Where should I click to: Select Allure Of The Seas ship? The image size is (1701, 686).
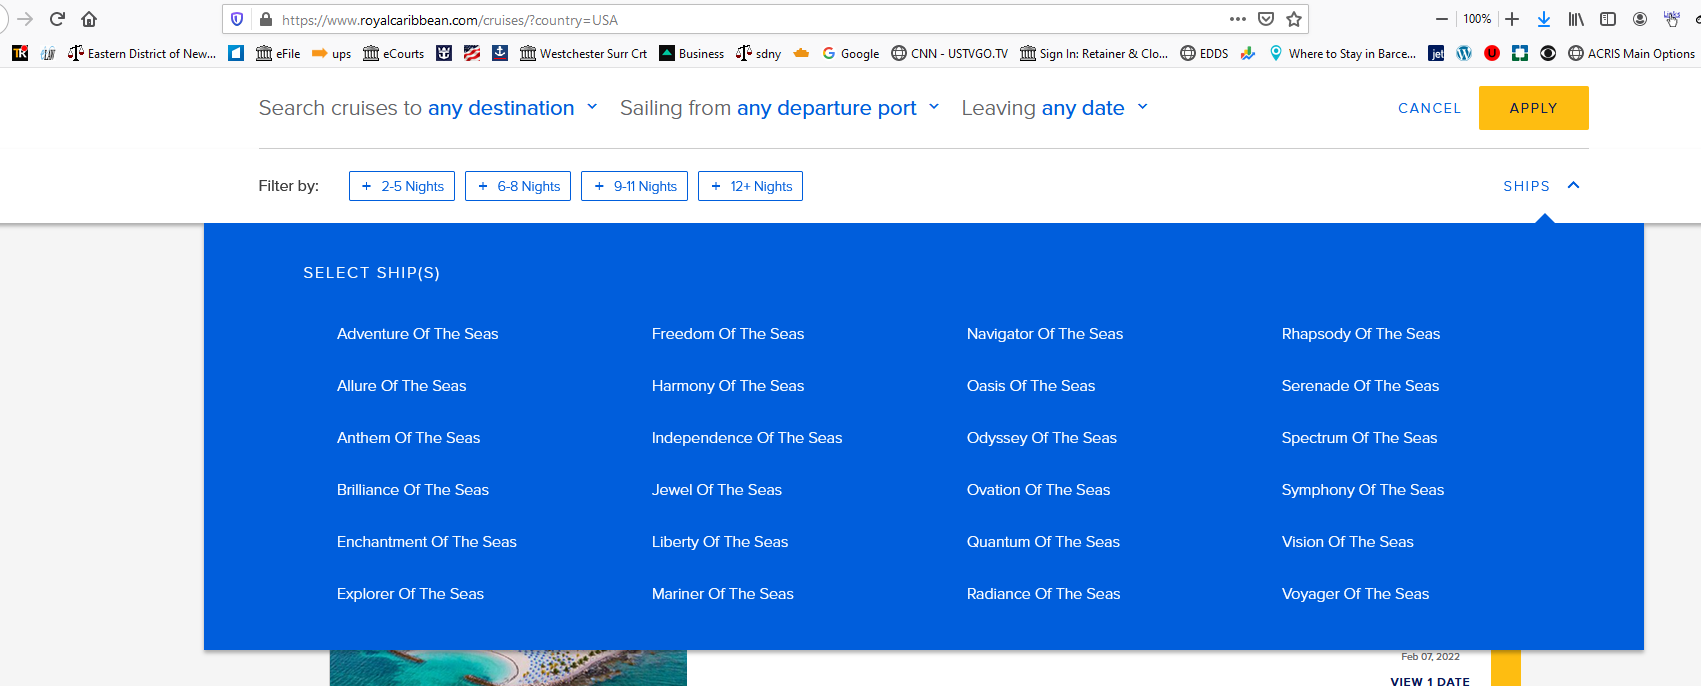tap(401, 386)
